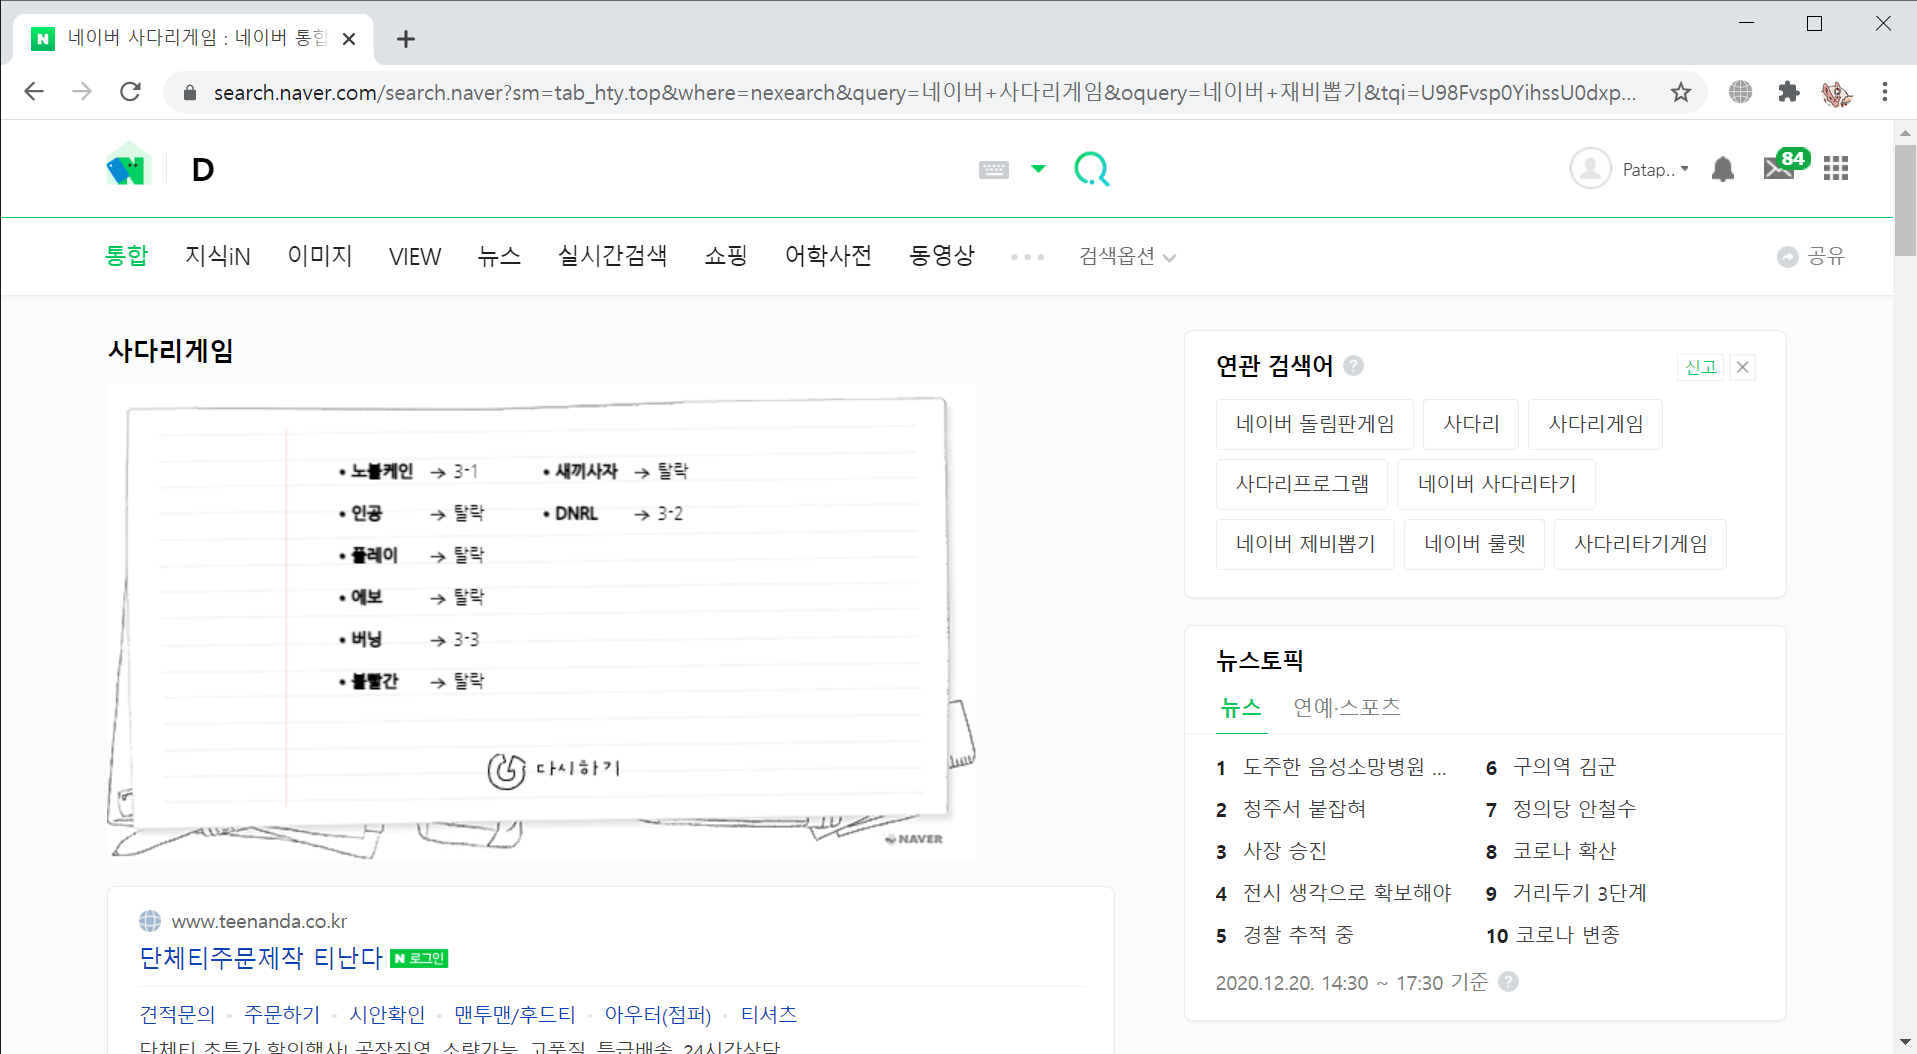Image resolution: width=1917 pixels, height=1054 pixels.
Task: Expand the 검색옵션 dropdown
Action: pos(1127,257)
